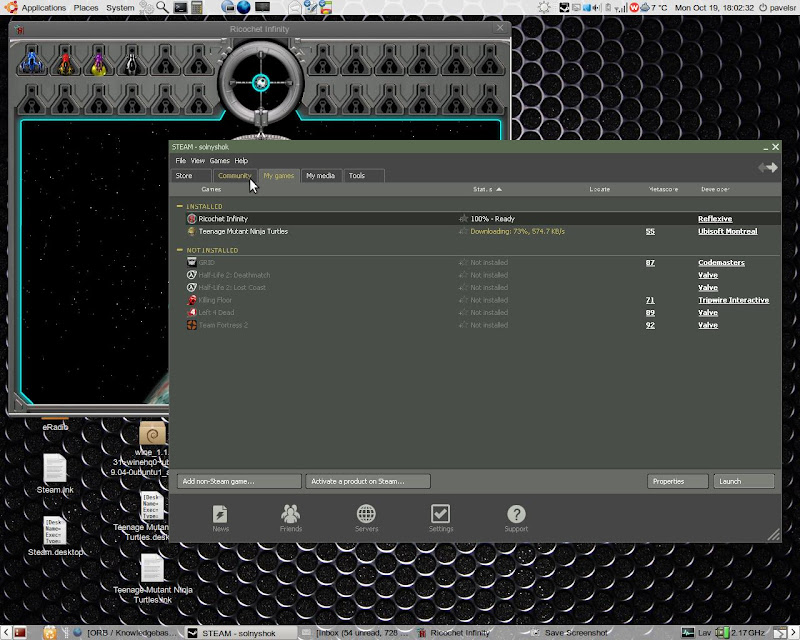Sort by the Metascore column header
The height and width of the screenshot is (640, 800).
(x=663, y=189)
